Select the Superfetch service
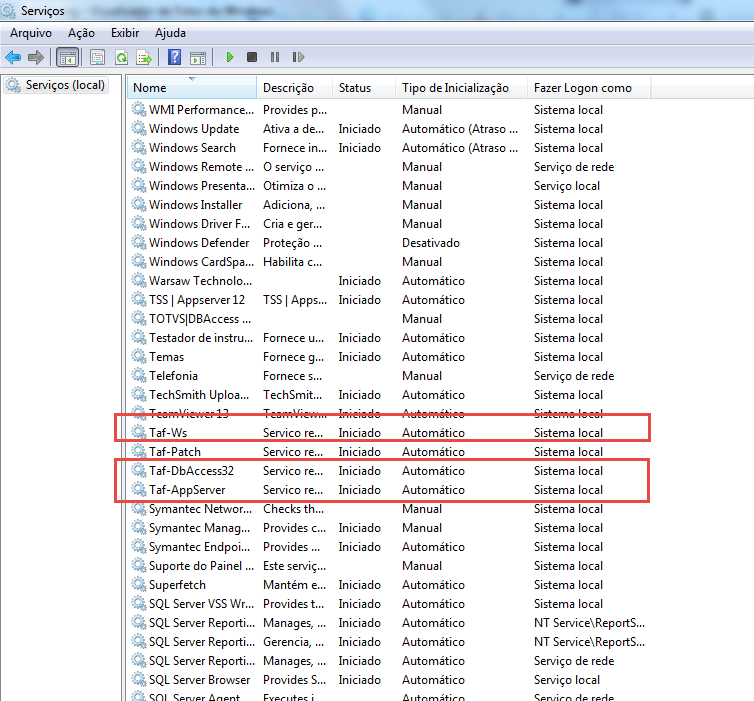754x701 pixels. [389, 585]
